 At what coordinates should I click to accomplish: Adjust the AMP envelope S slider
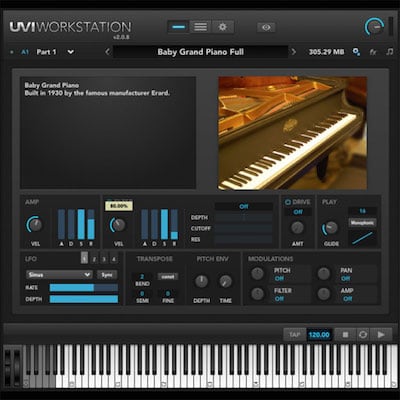coord(81,224)
